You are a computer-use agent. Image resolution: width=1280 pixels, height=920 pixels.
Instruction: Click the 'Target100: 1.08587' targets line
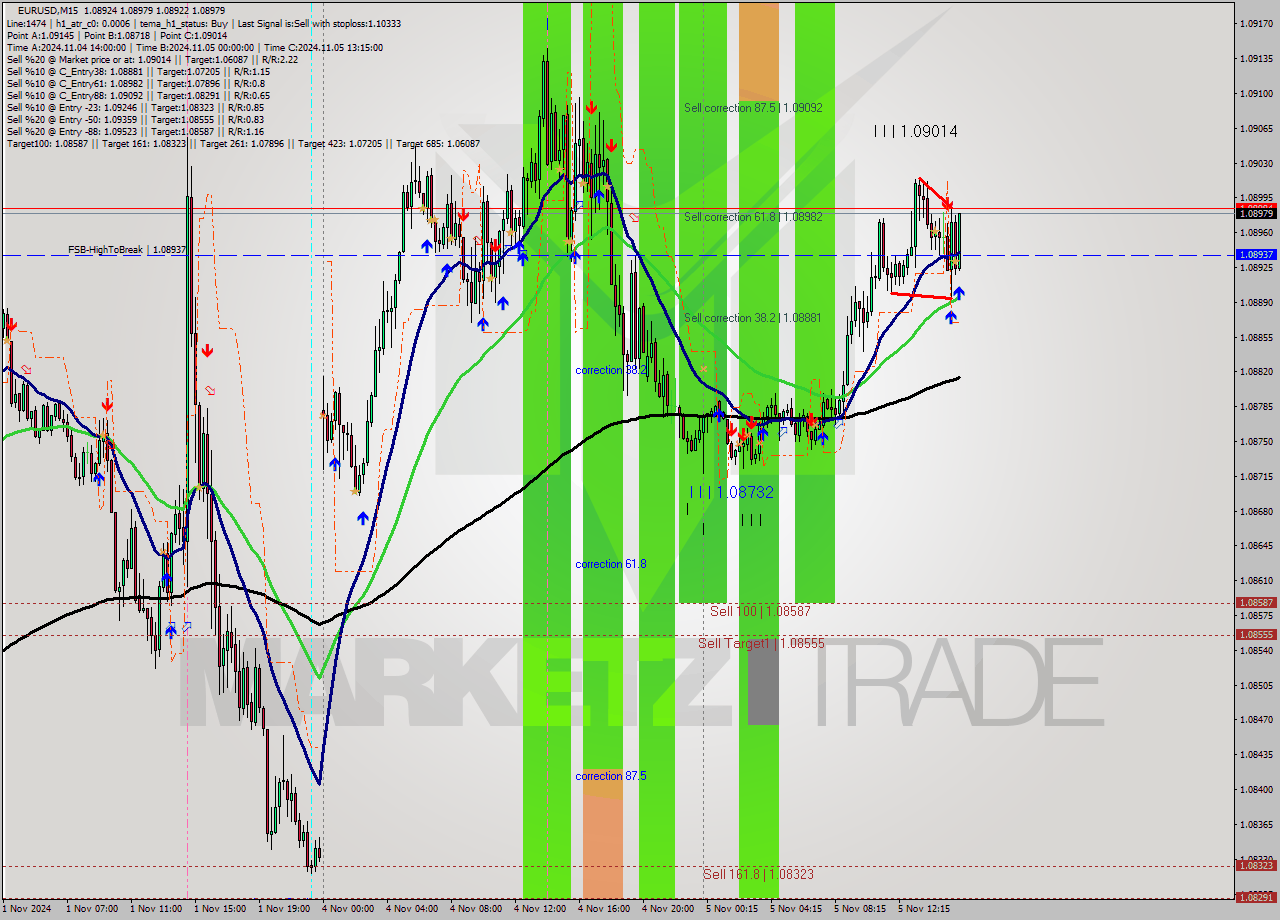[243, 144]
